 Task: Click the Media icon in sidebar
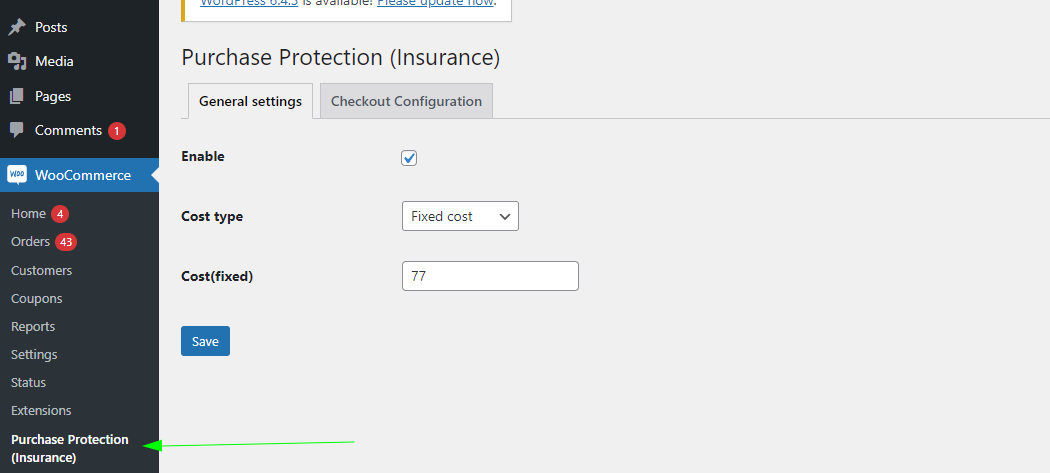click(x=17, y=61)
